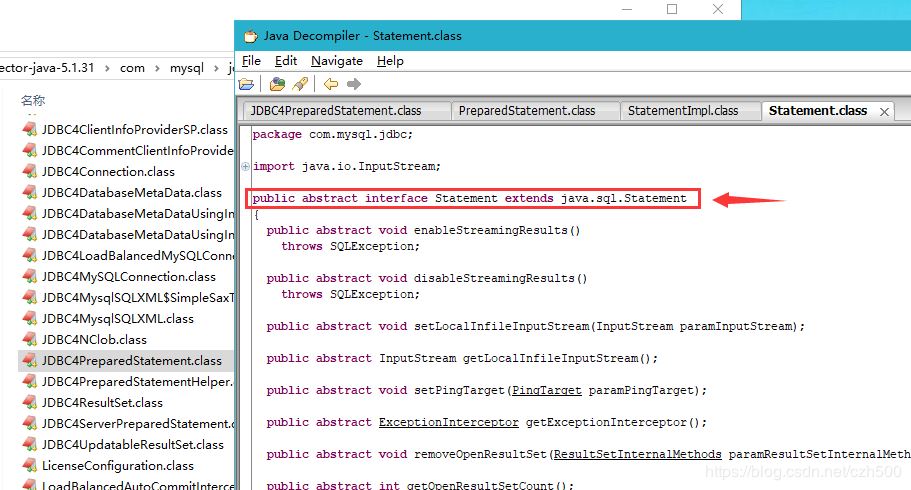The width and height of the screenshot is (911, 490).
Task: Click getLocalInfileInputStream method name
Action: [550, 359]
